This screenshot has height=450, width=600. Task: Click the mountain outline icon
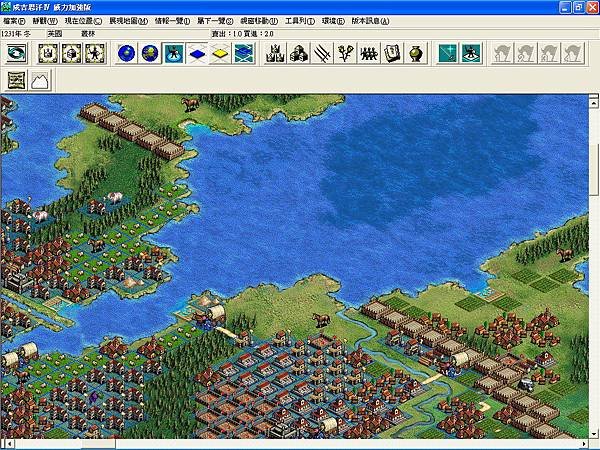coord(40,81)
